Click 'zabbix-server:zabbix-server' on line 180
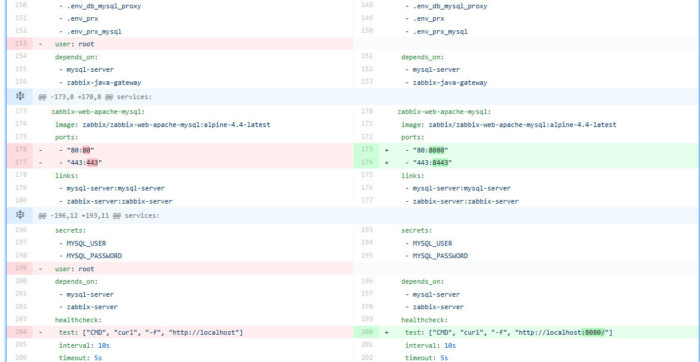700x362 pixels. [119, 201]
